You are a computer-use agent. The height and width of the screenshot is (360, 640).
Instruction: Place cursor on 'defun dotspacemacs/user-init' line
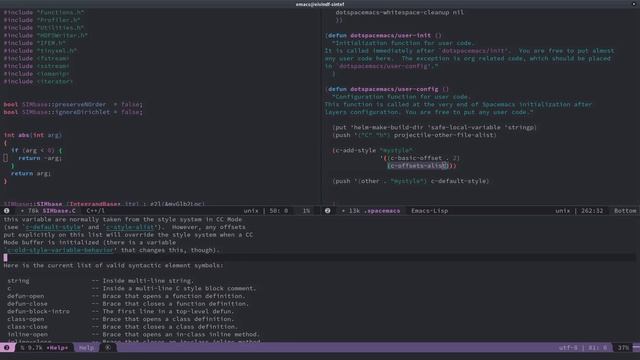coord(383,36)
